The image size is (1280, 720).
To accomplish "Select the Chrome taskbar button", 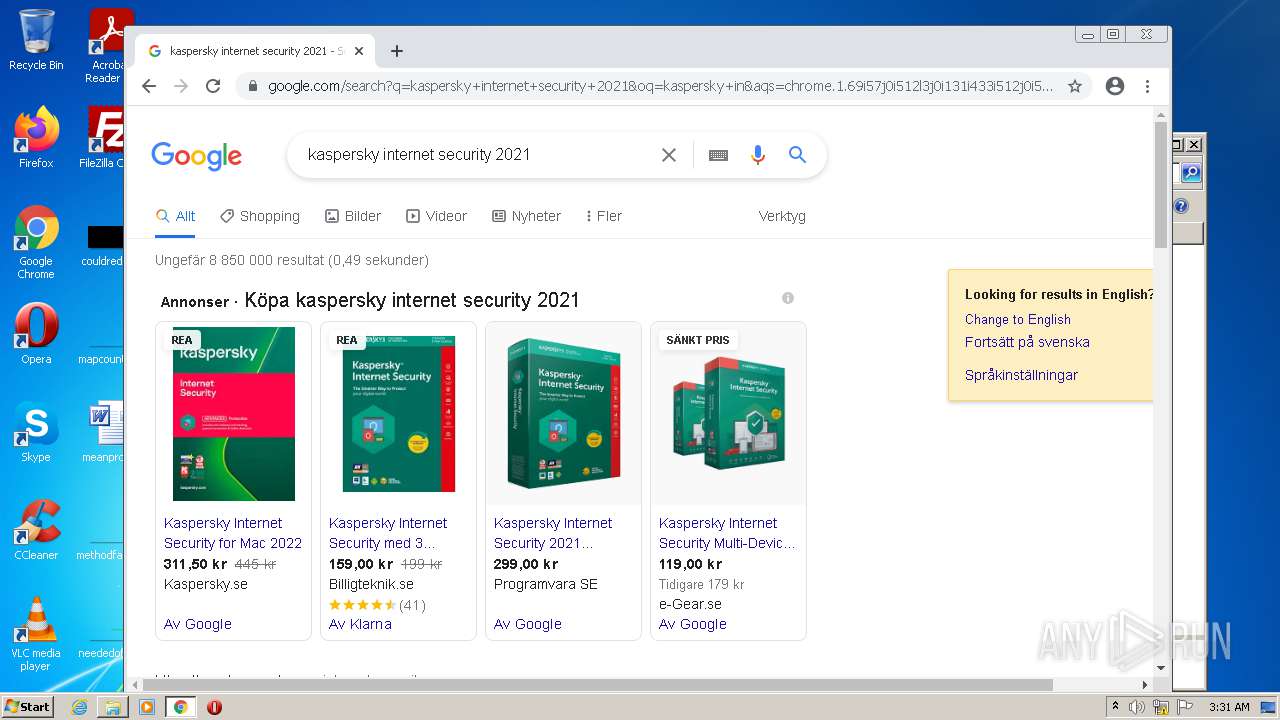I will (x=181, y=707).
